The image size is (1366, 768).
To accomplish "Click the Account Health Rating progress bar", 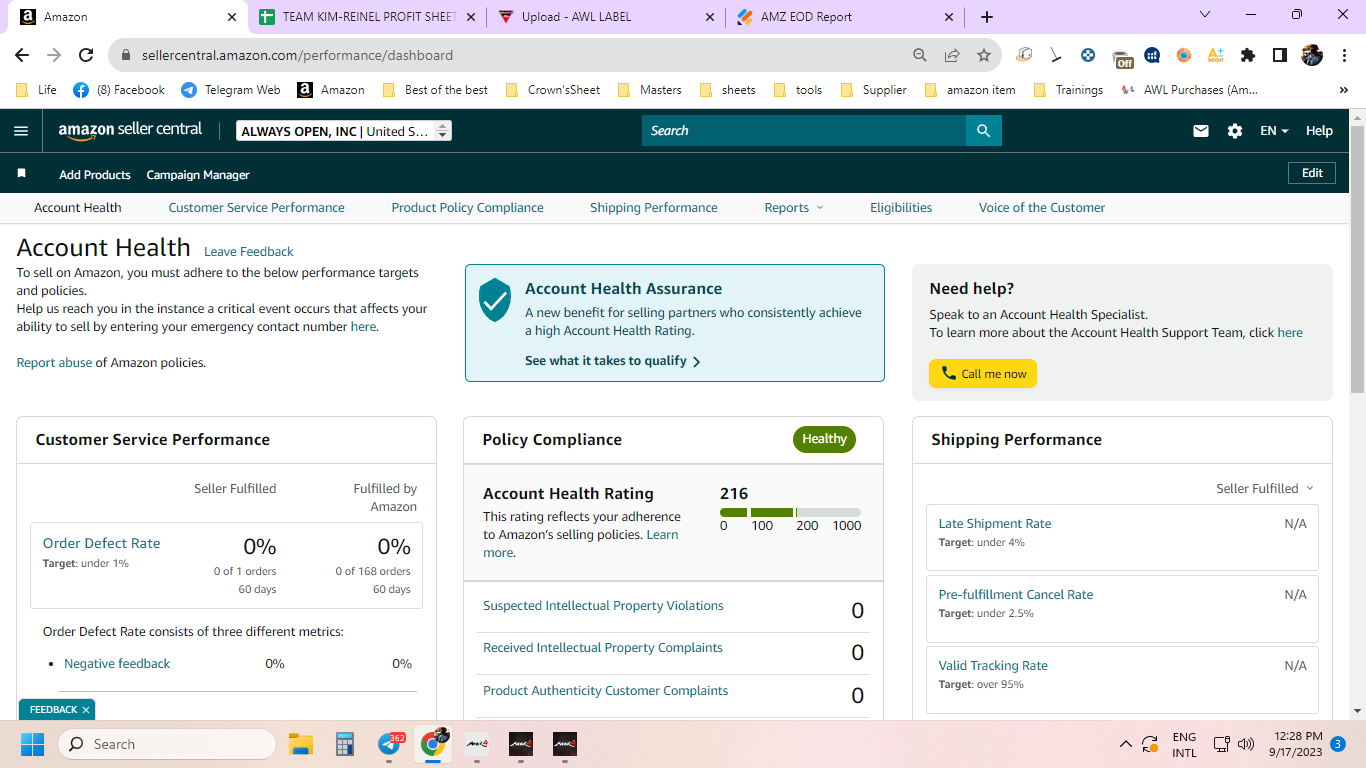I will tap(790, 513).
